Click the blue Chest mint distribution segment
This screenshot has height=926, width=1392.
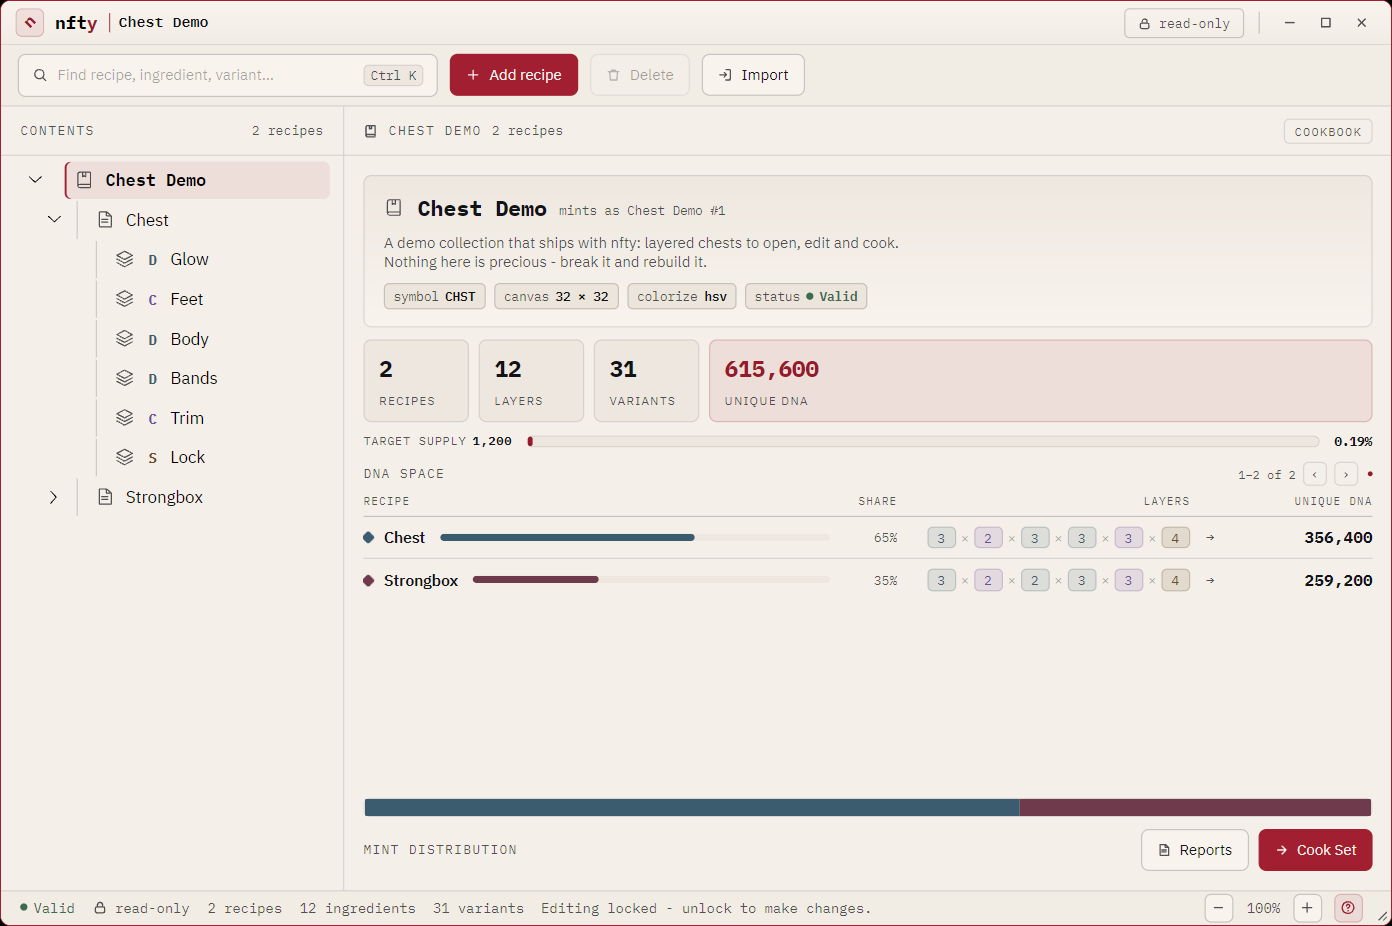point(692,807)
